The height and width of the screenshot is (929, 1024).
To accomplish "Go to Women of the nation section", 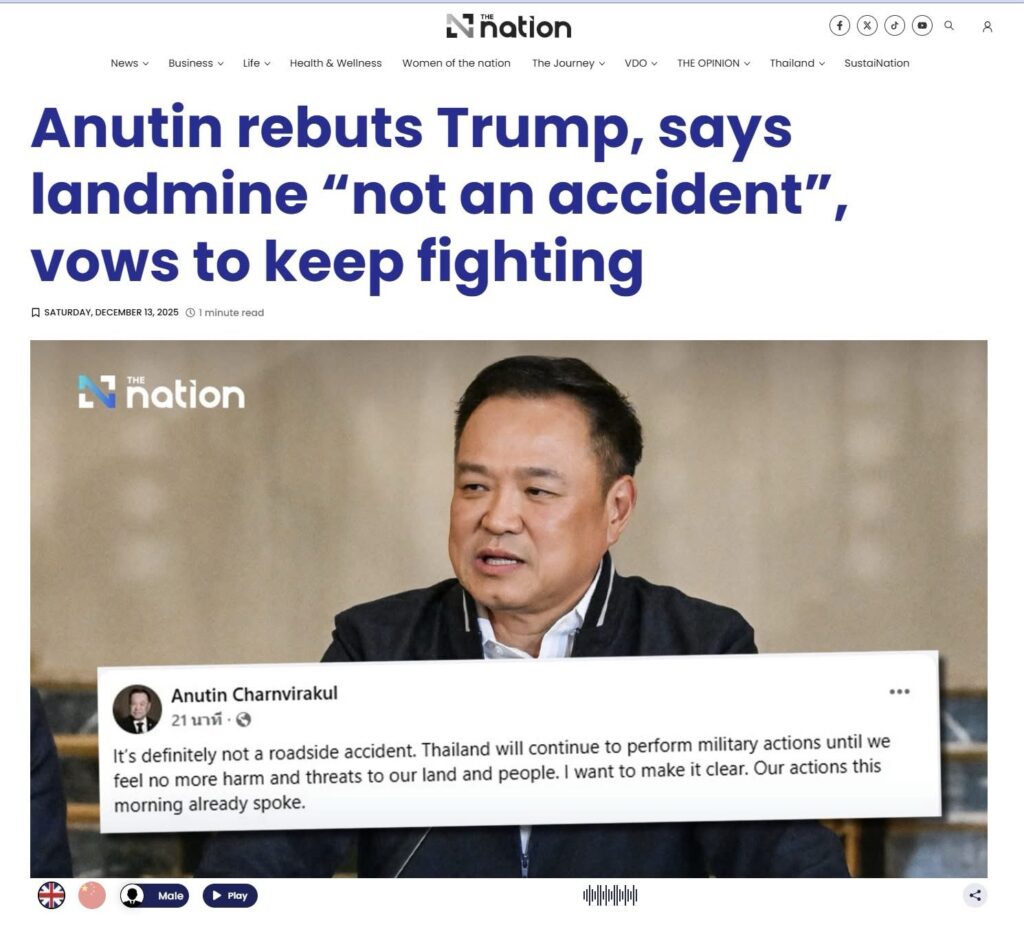I will (x=456, y=63).
